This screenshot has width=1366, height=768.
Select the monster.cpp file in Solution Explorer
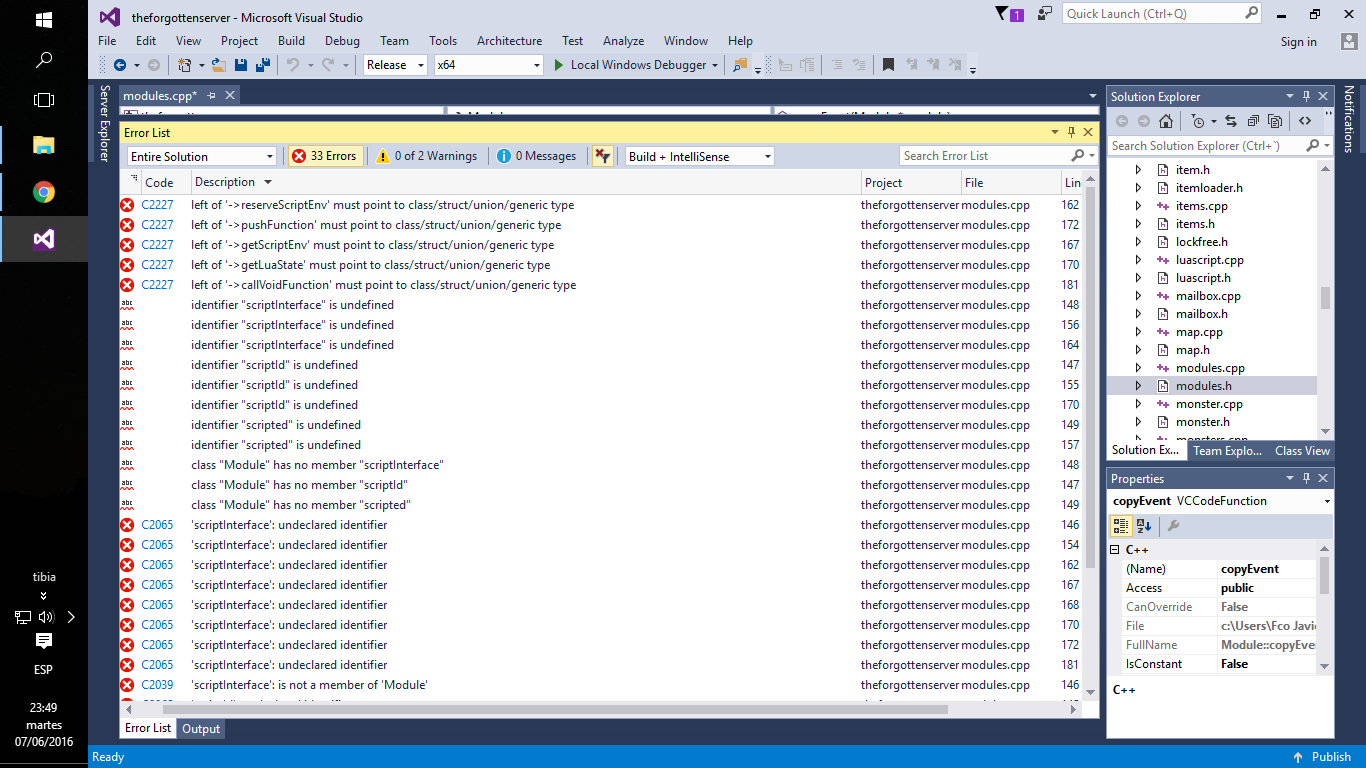(x=1209, y=404)
